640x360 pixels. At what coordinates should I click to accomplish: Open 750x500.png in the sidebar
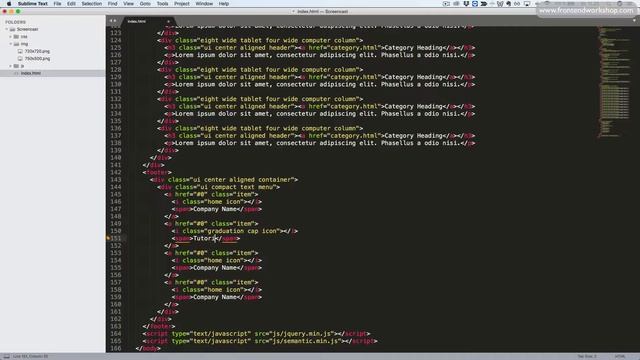(x=37, y=59)
